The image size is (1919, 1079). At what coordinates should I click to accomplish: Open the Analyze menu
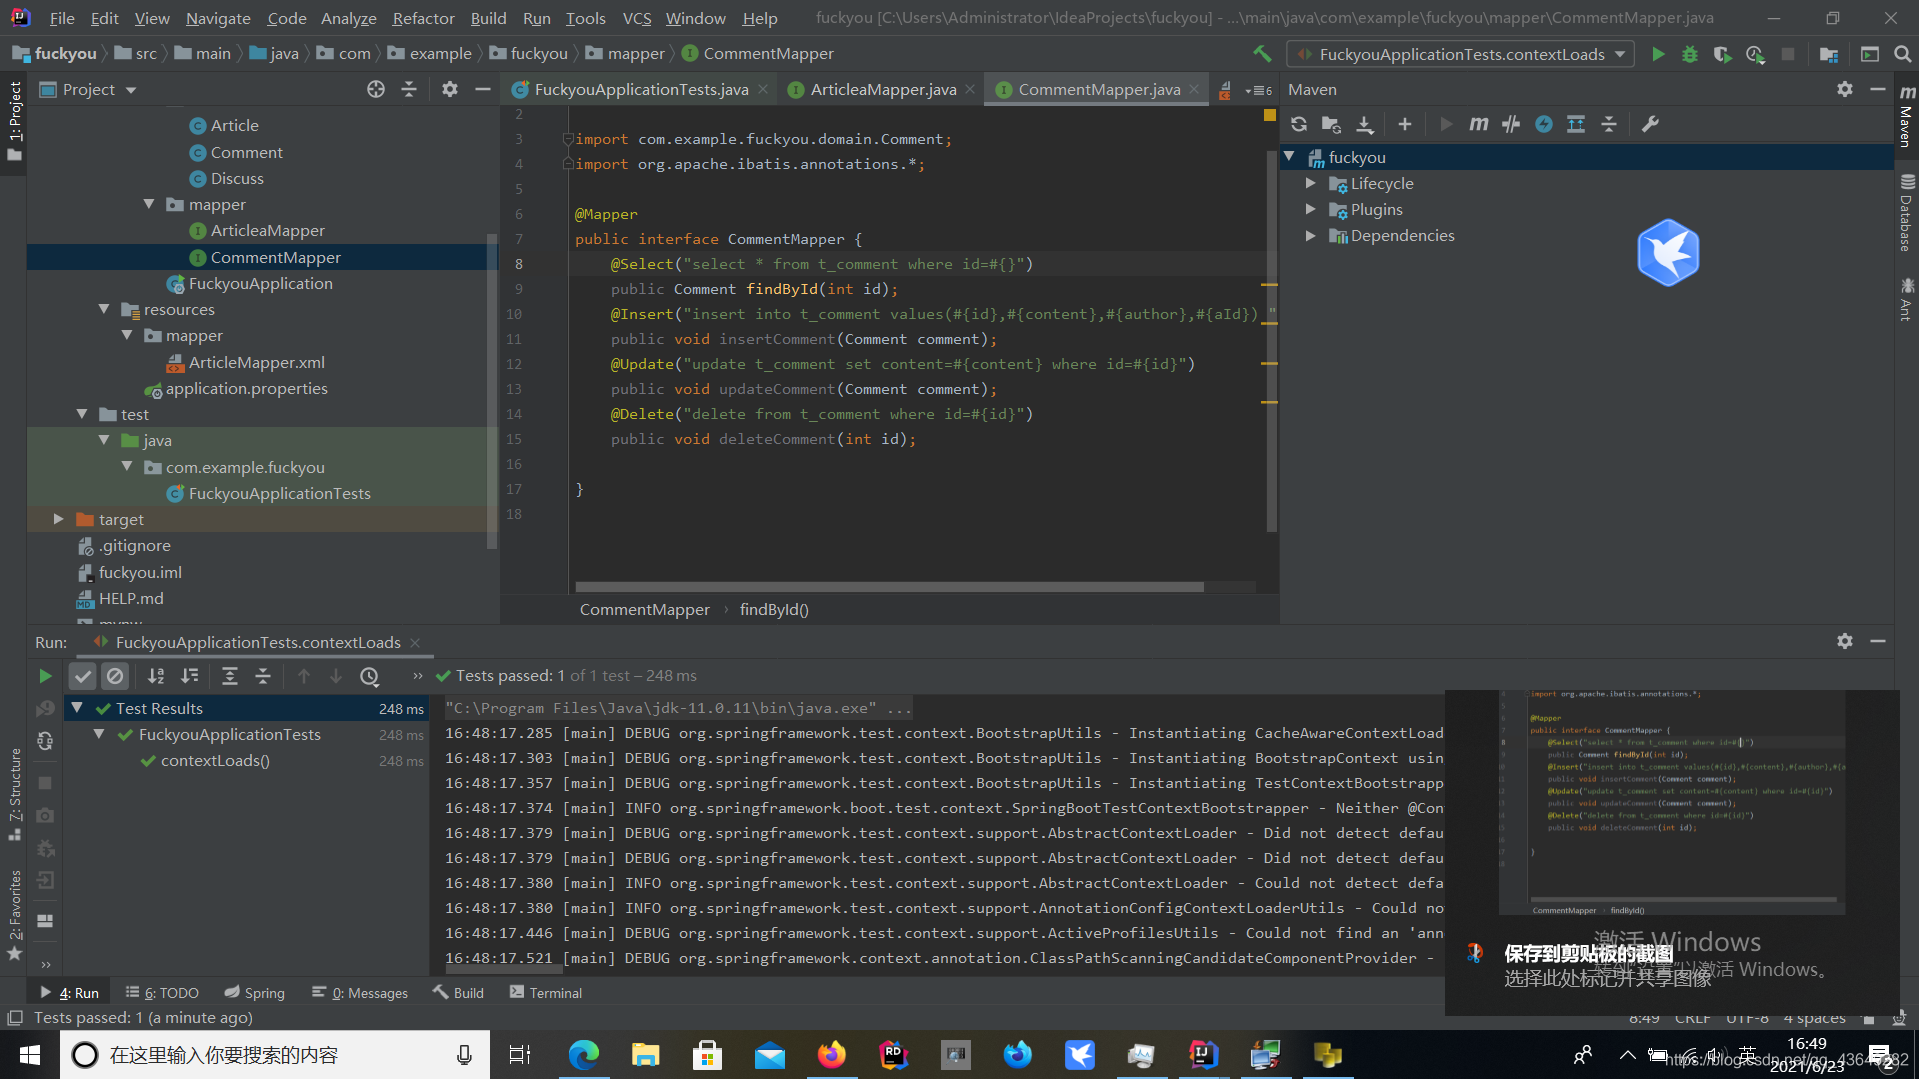point(348,18)
